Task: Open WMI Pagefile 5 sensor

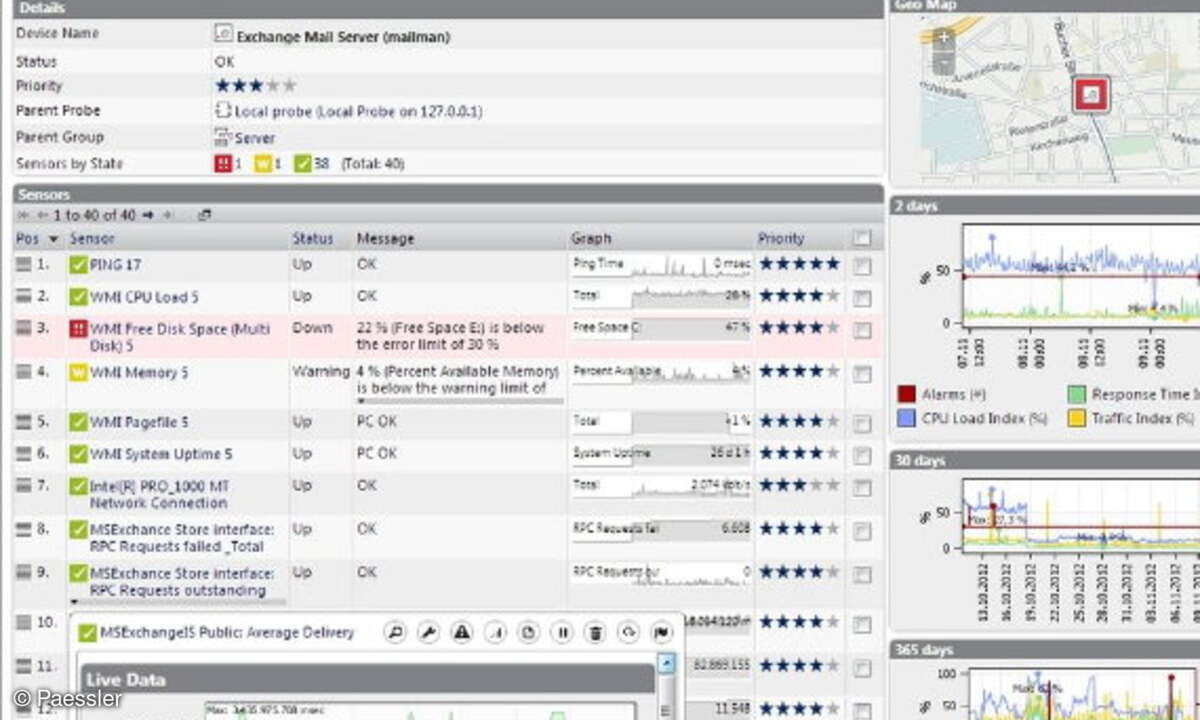Action: tap(139, 422)
